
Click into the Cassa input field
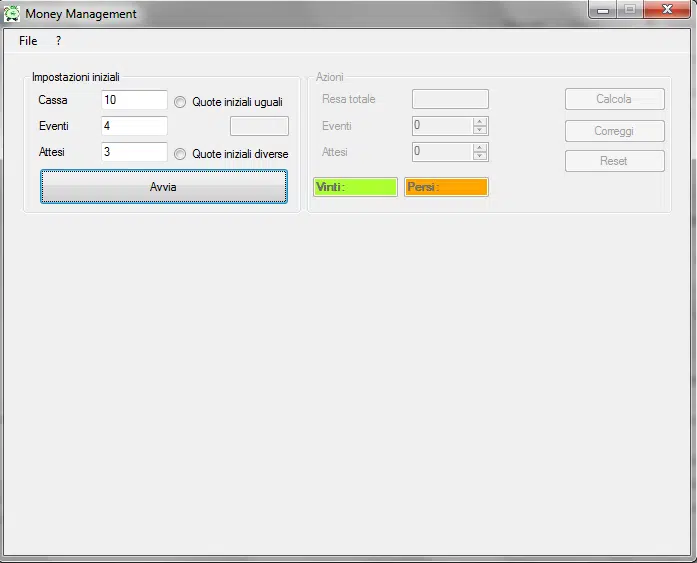(134, 100)
